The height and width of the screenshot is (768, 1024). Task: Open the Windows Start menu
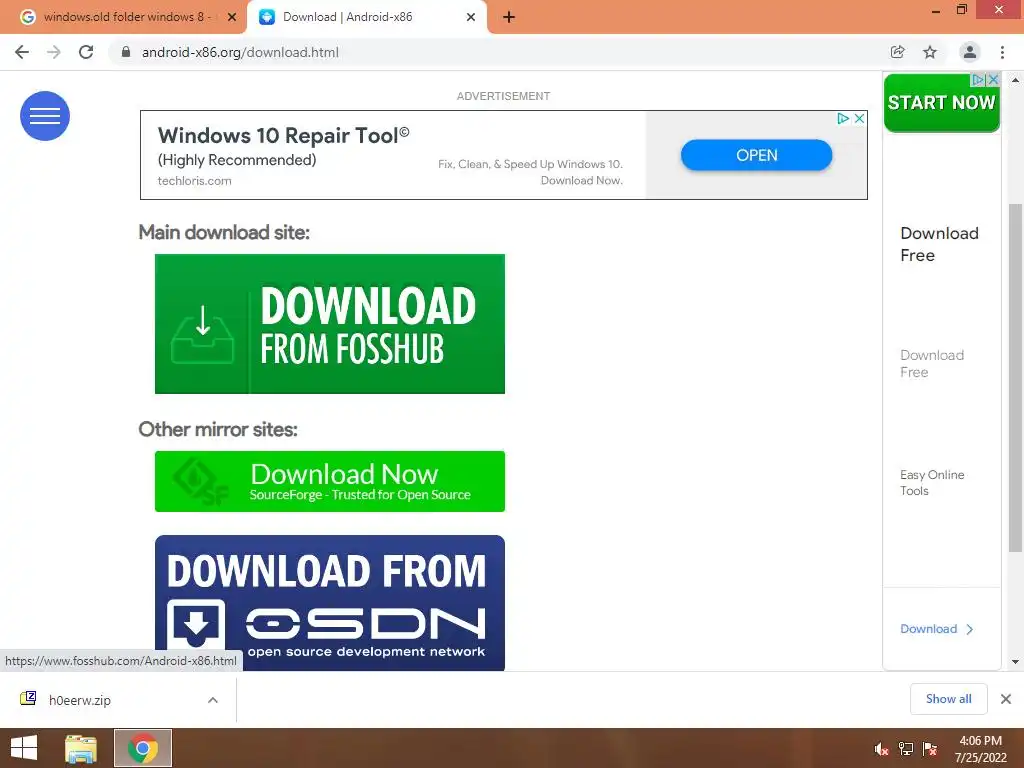(24, 748)
